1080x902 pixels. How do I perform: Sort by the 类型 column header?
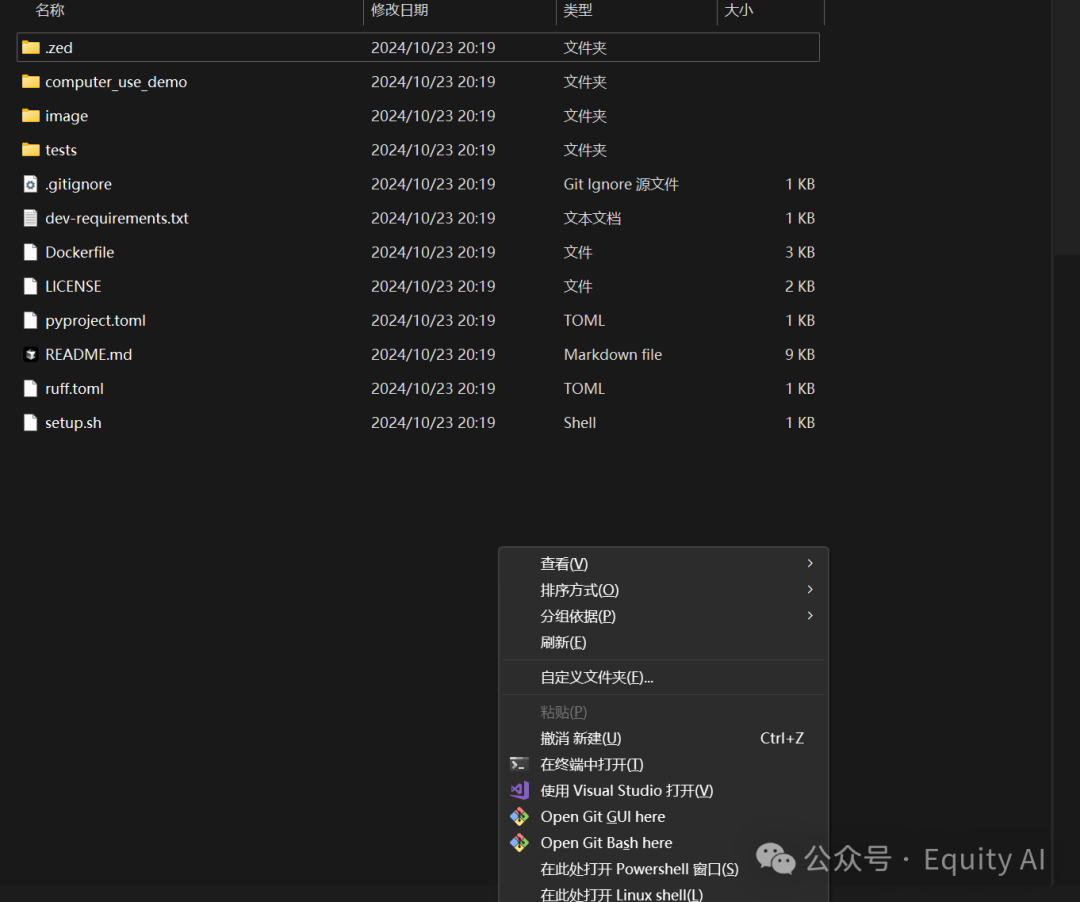pyautogui.click(x=578, y=10)
